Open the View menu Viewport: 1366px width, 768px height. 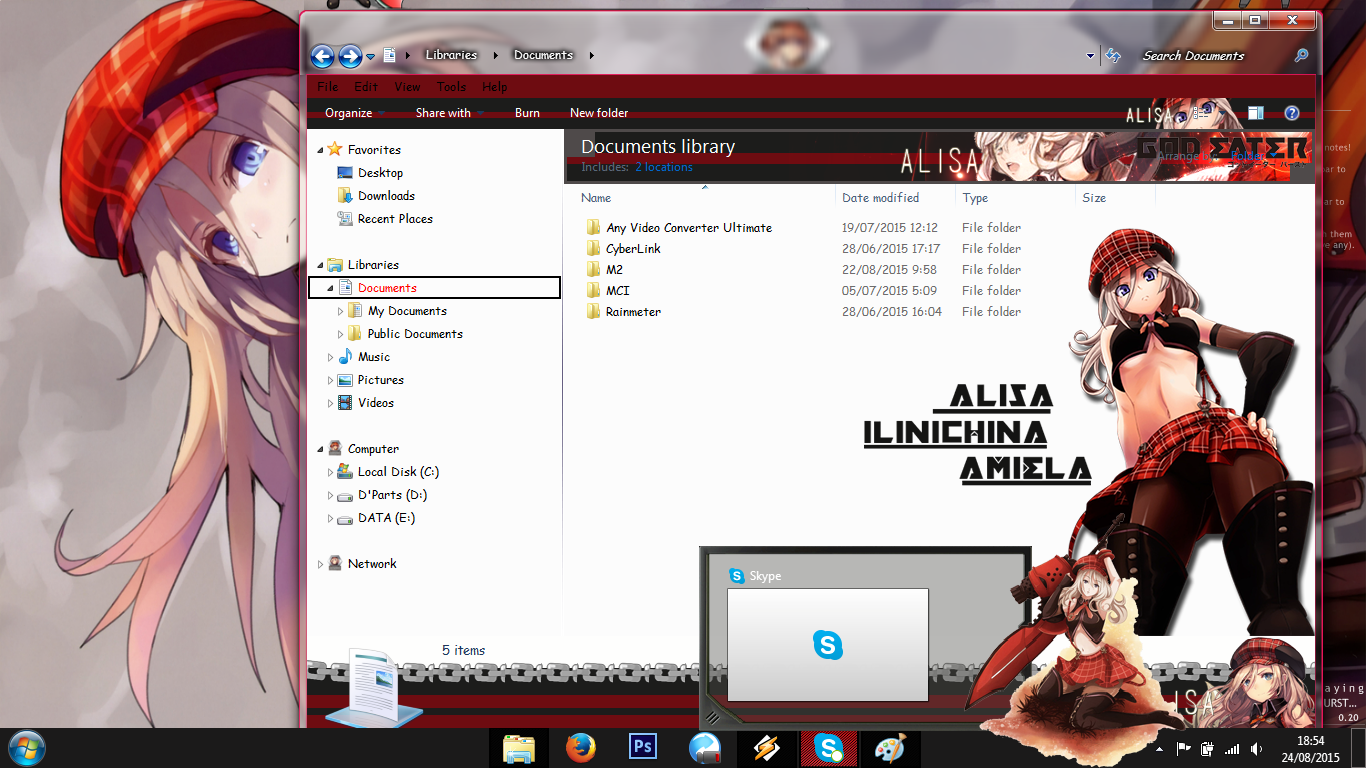pyautogui.click(x=407, y=87)
